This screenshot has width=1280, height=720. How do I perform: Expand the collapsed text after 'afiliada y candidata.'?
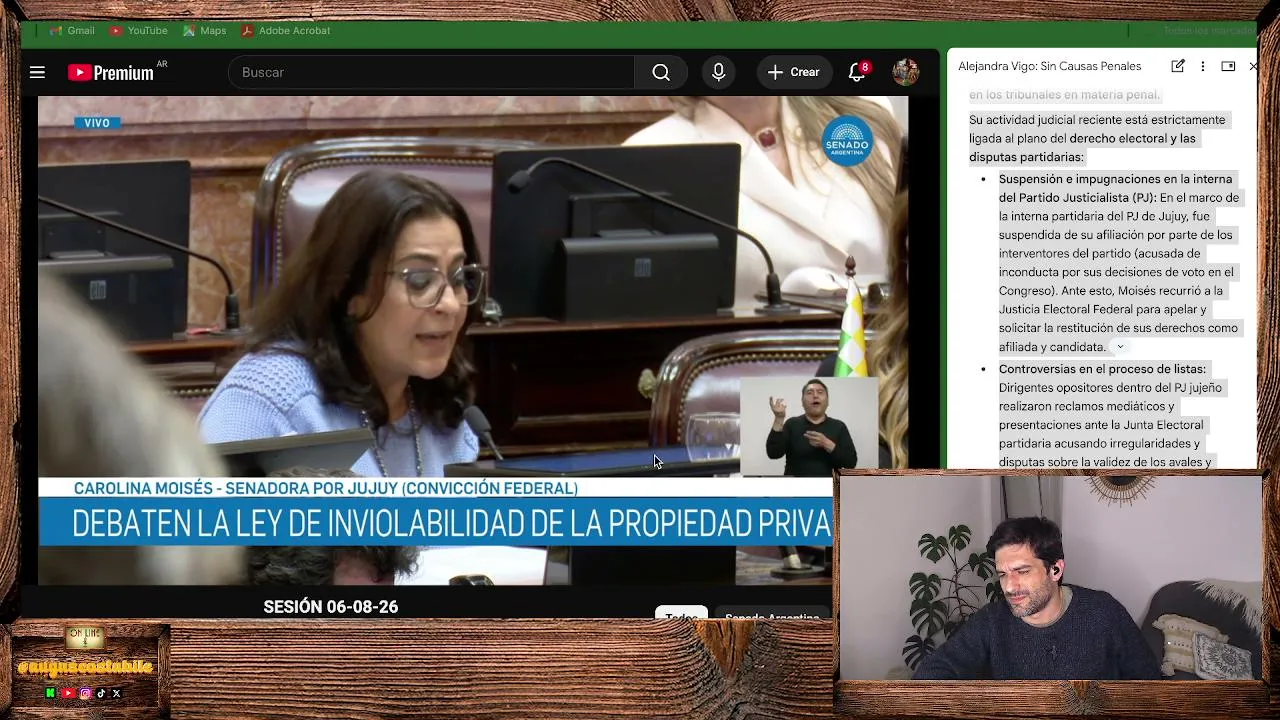1120,347
